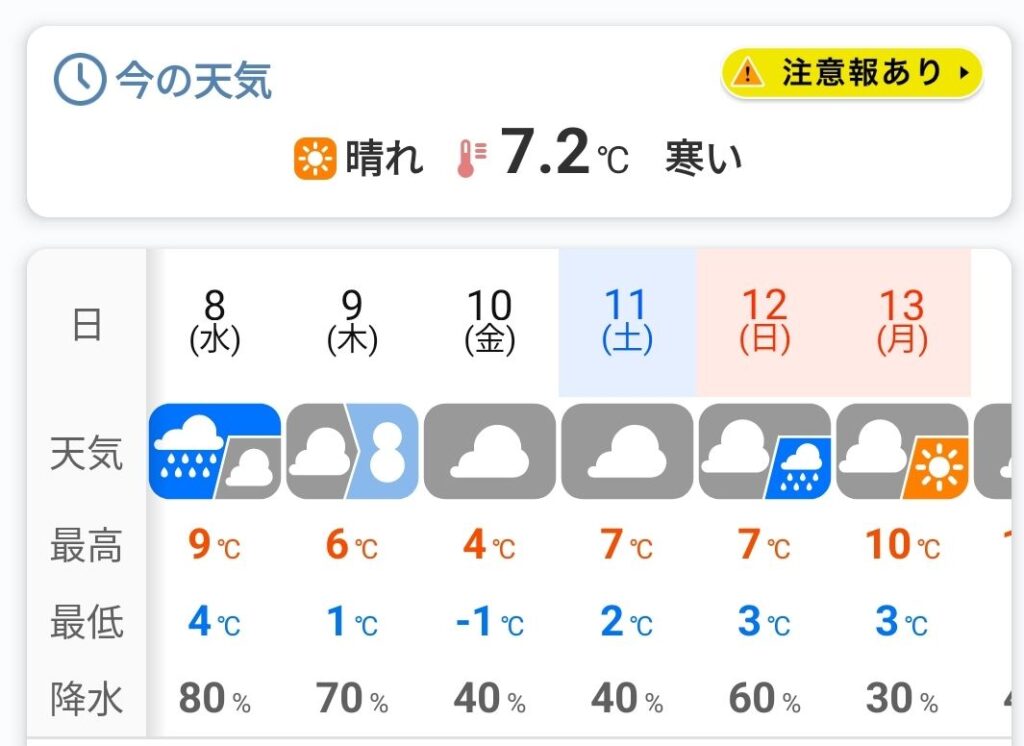Screen dimensions: 1024x746
Task: Click the cloud-then-sun icon for day 13
Action: [902, 451]
